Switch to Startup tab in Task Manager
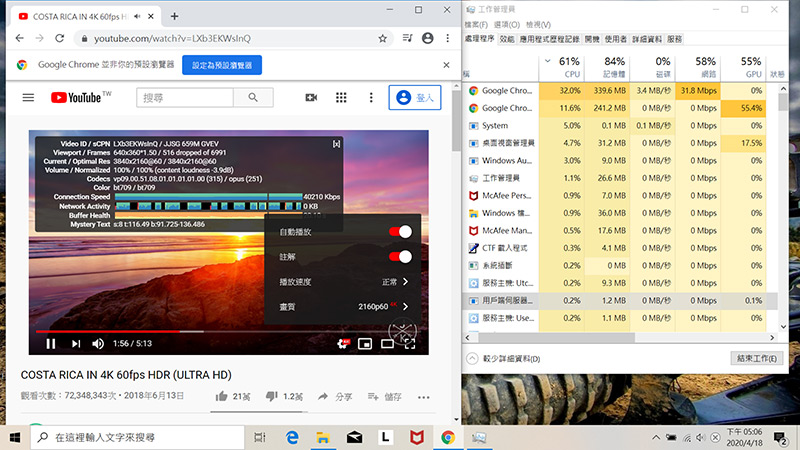The width and height of the screenshot is (800, 450). (592, 39)
